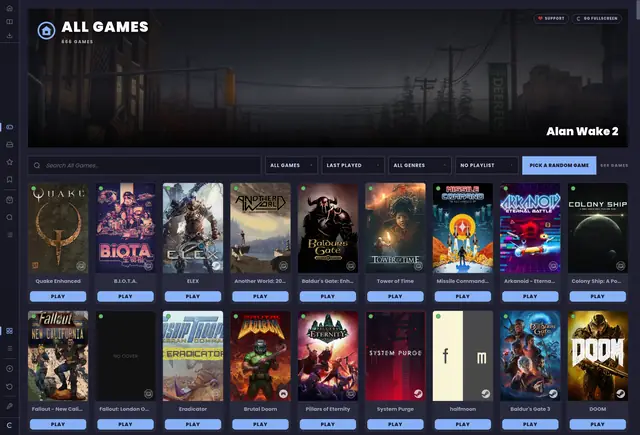Open the book-shaped library icon in sidebar
The width and height of the screenshot is (640, 435).
pyautogui.click(x=9, y=22)
